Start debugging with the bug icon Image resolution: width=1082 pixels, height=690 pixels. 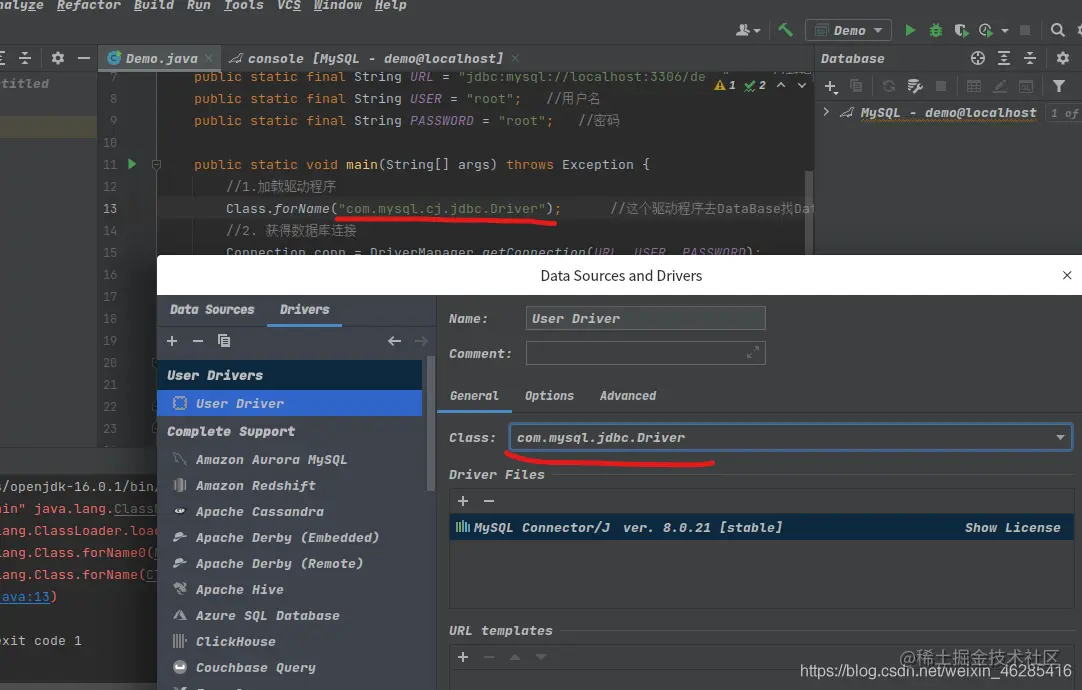936,30
